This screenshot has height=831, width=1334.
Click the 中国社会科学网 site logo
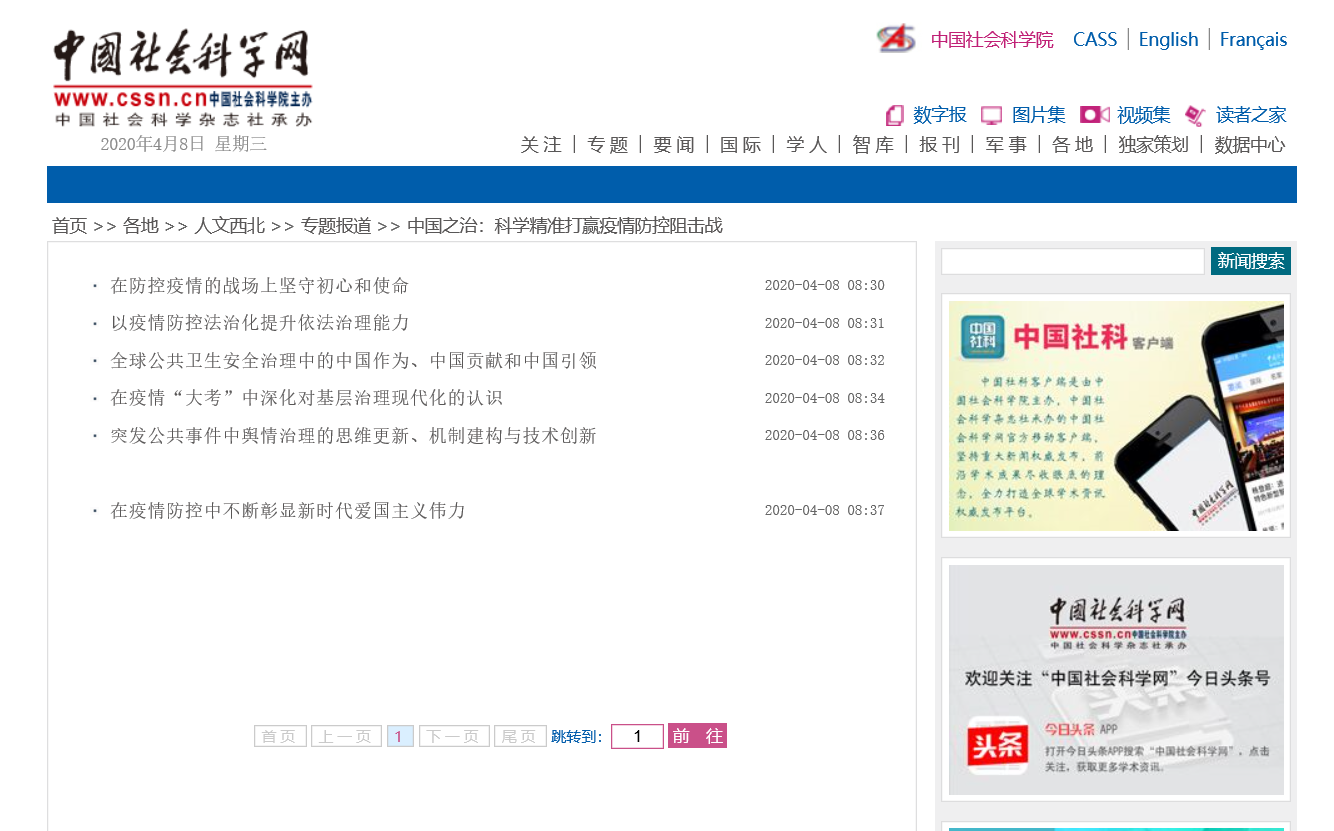[182, 78]
